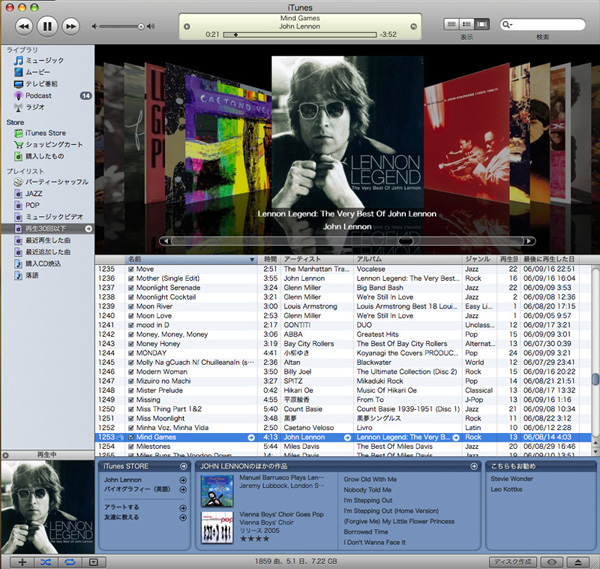This screenshot has width=600, height=569.
Task: Toggle the repeat button
Action: (70, 562)
